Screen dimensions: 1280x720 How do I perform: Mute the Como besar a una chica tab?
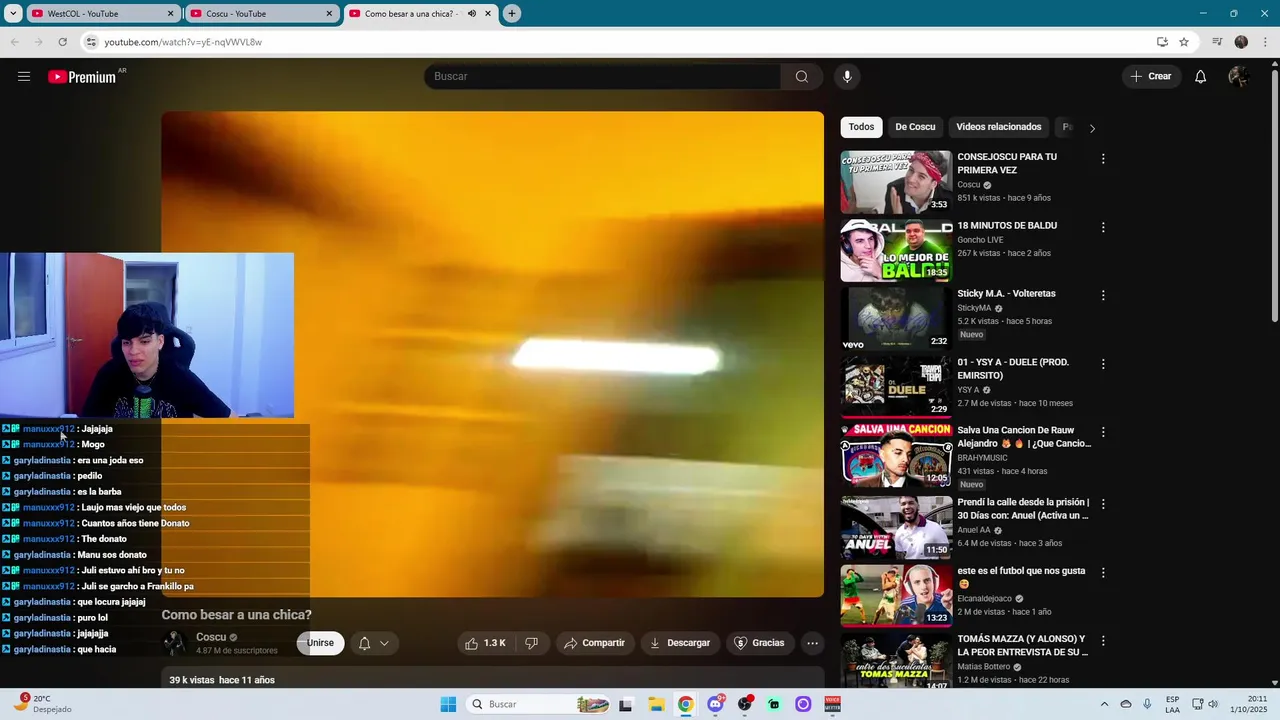tap(472, 14)
